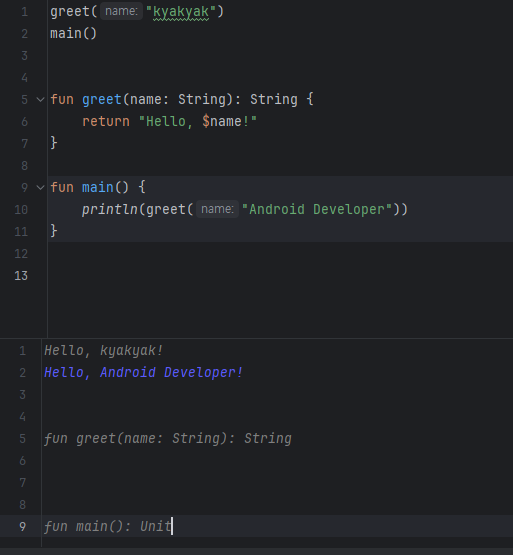
Task: Click the name: hint before "Android Developer"
Action: click(217, 209)
